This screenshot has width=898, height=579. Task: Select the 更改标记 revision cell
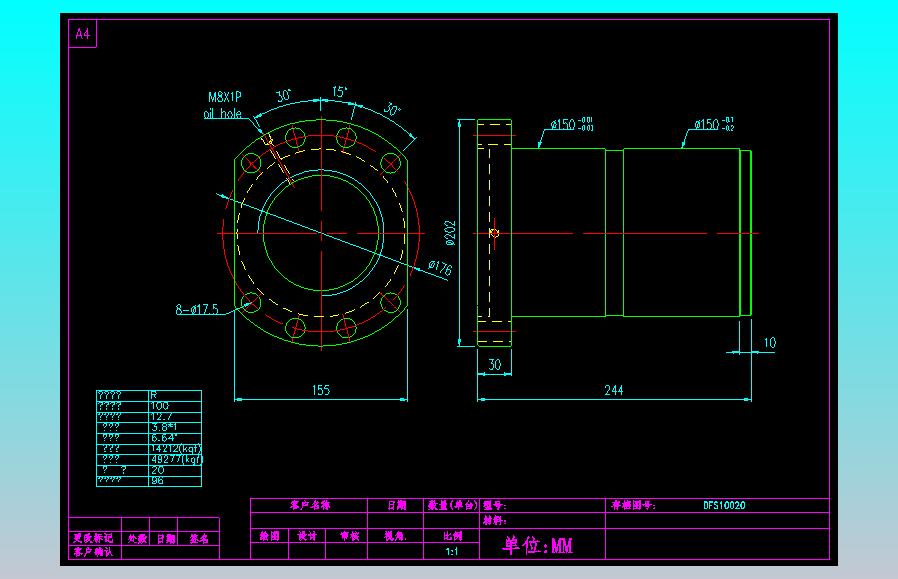[x=93, y=538]
